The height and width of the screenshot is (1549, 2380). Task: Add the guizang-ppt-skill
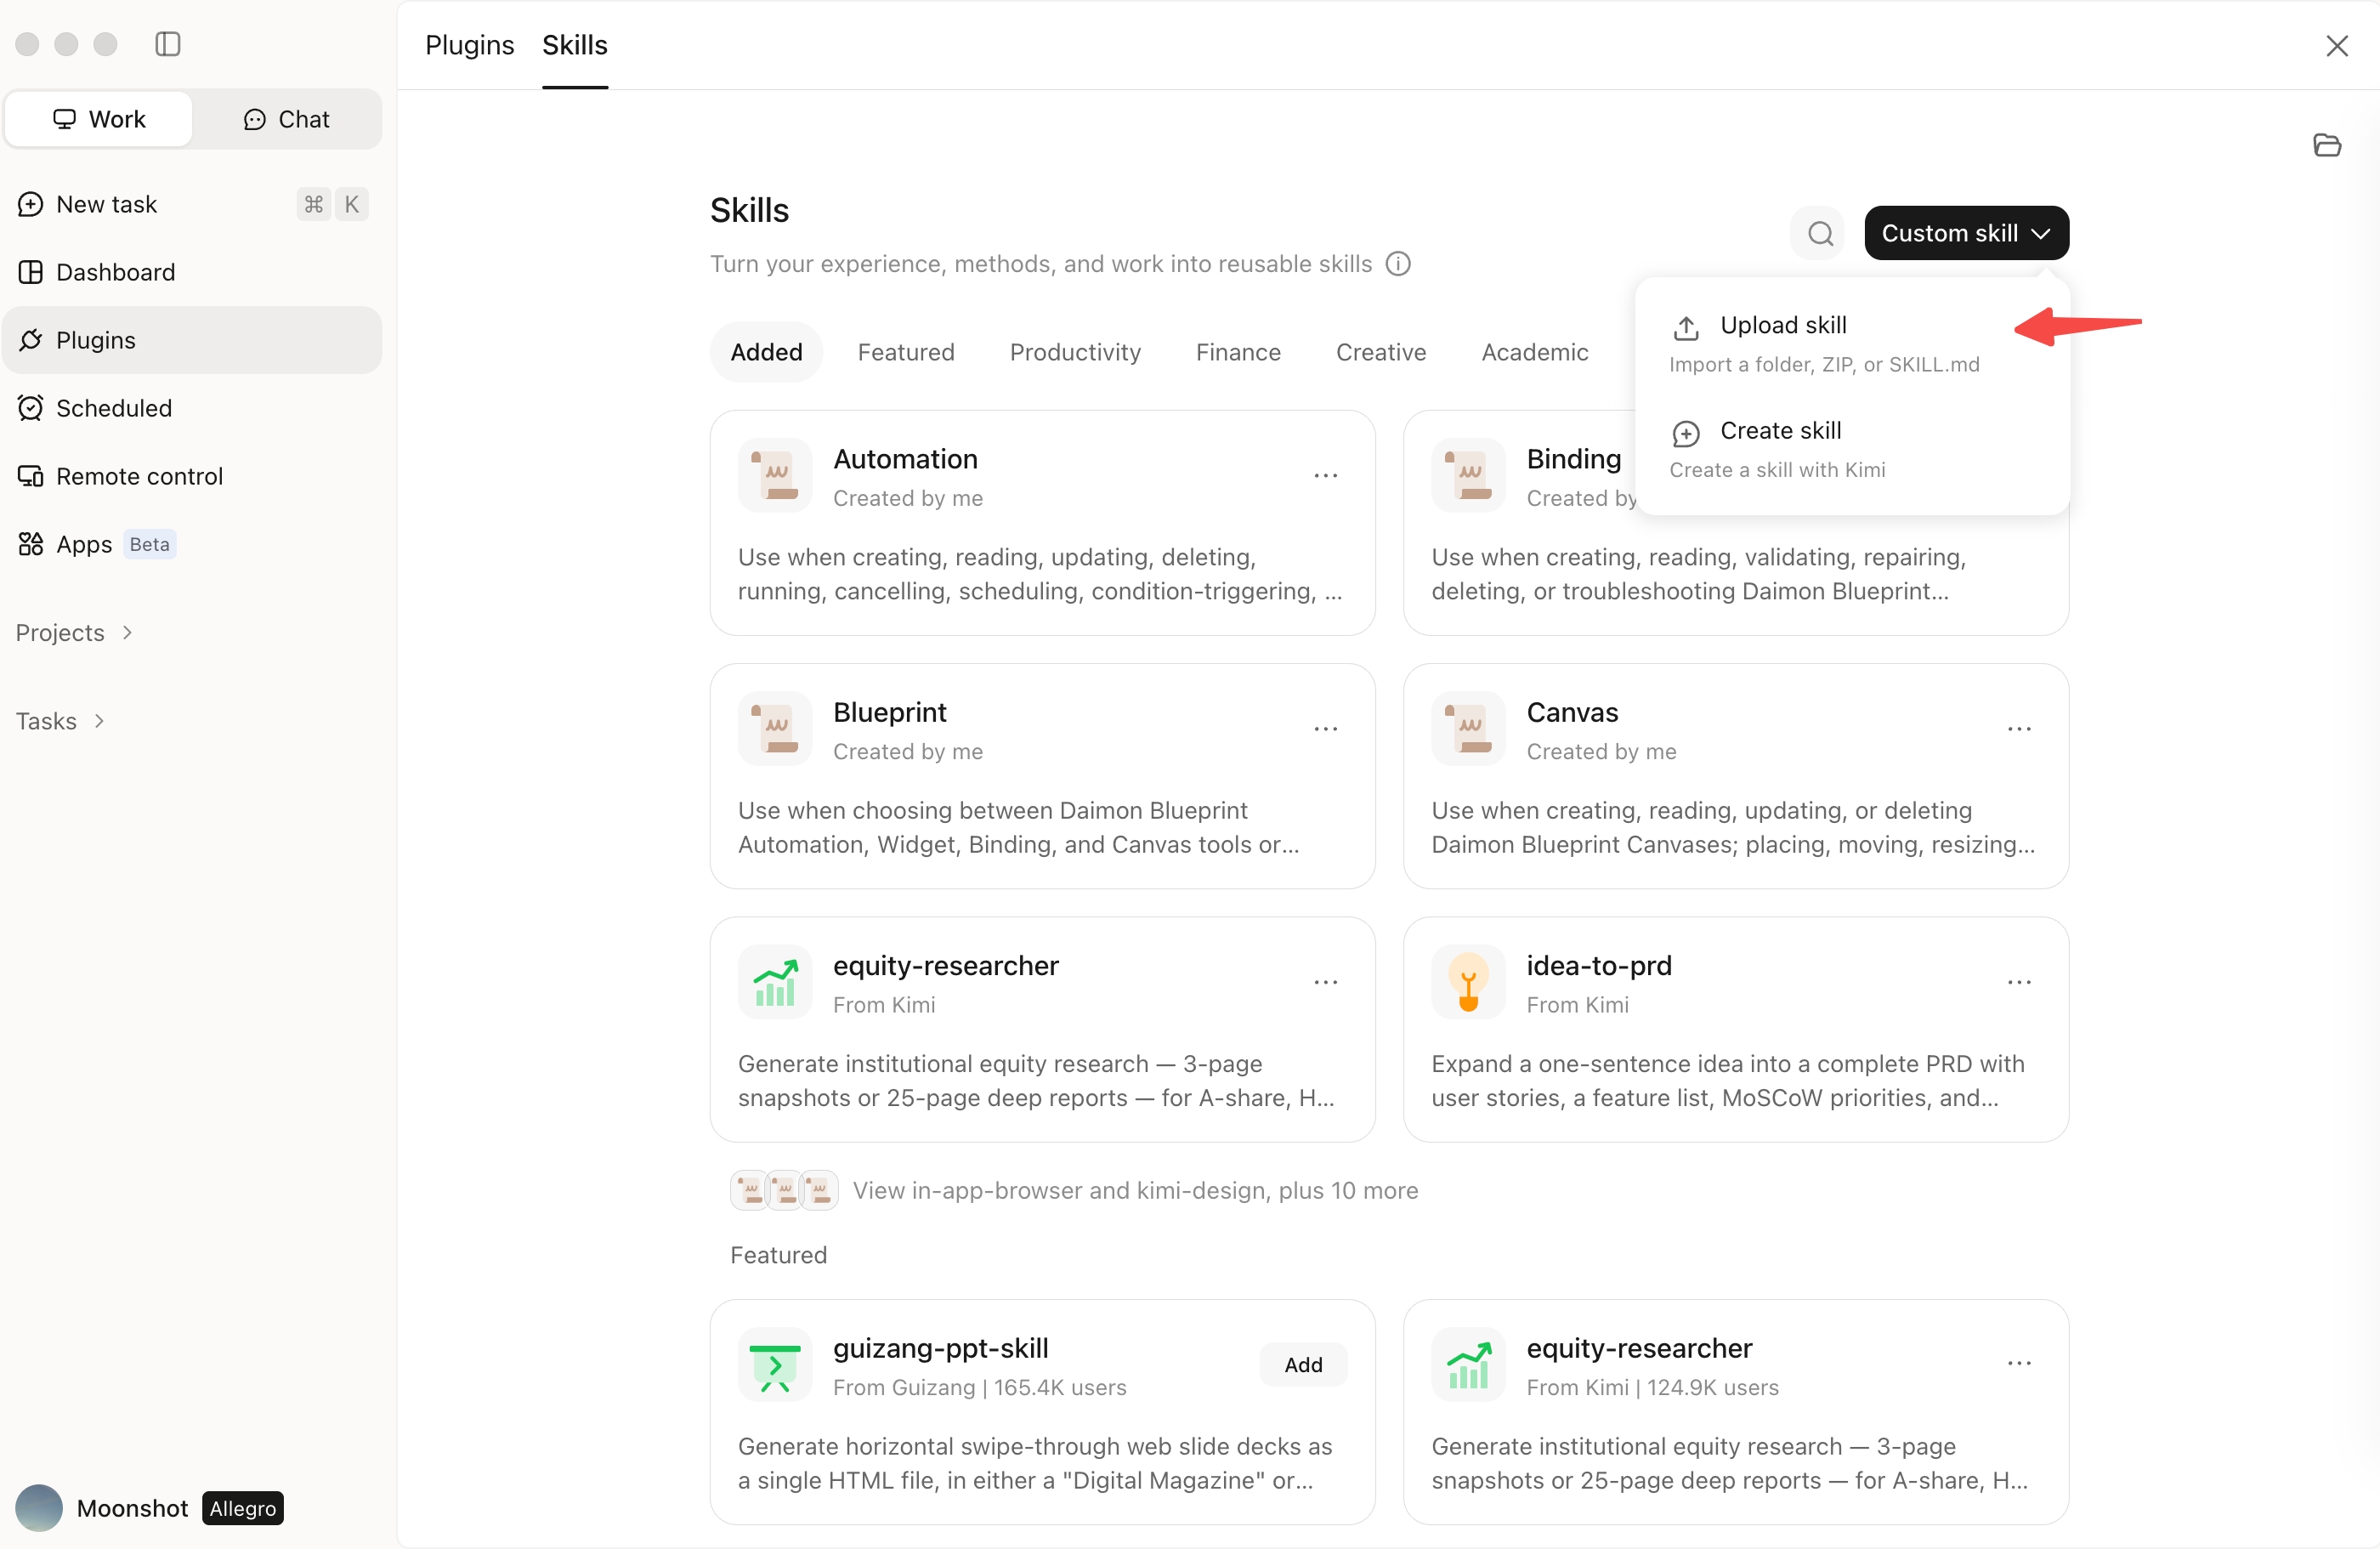point(1302,1365)
